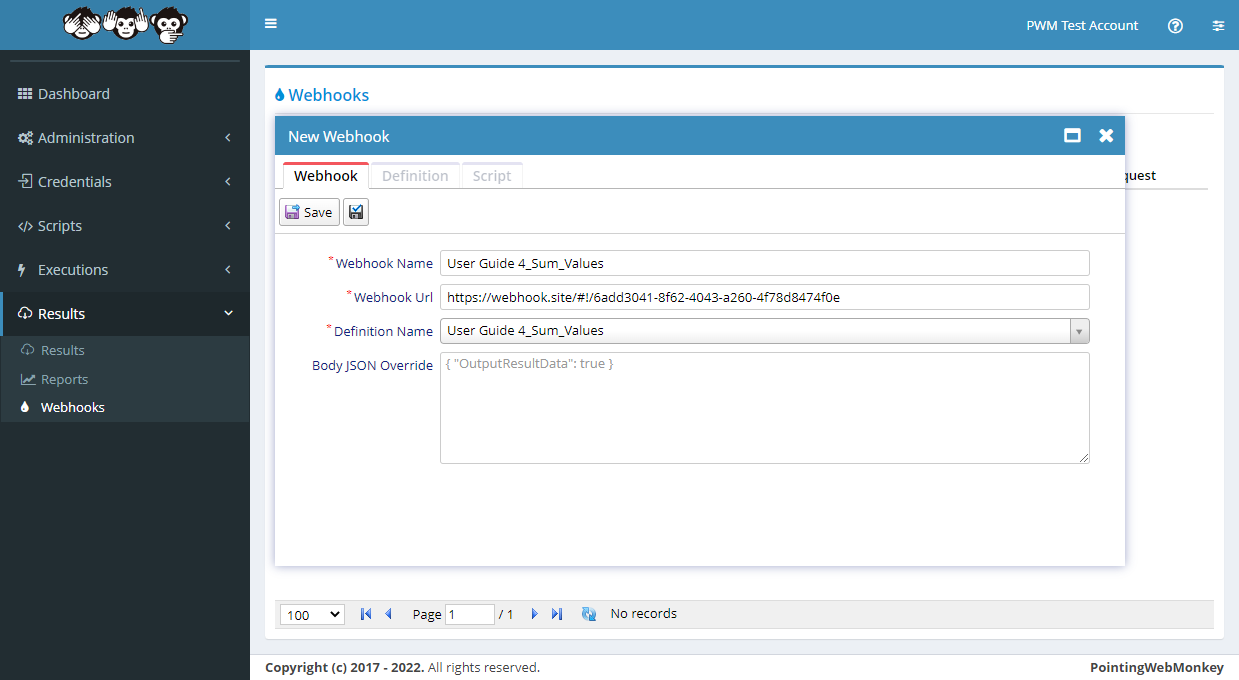The image size is (1239, 680).
Task: Maximize the New Webhook dialog
Action: (1072, 136)
